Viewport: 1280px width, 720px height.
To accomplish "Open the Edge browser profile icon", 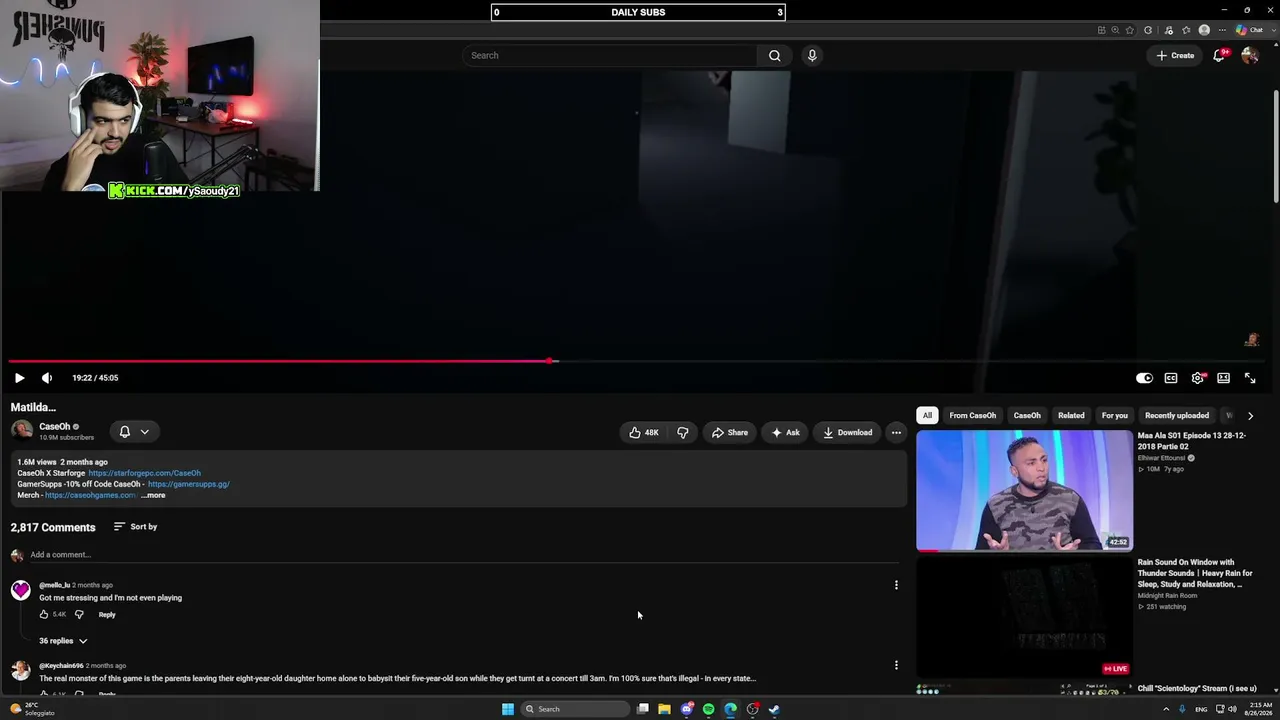I will pyautogui.click(x=1204, y=30).
